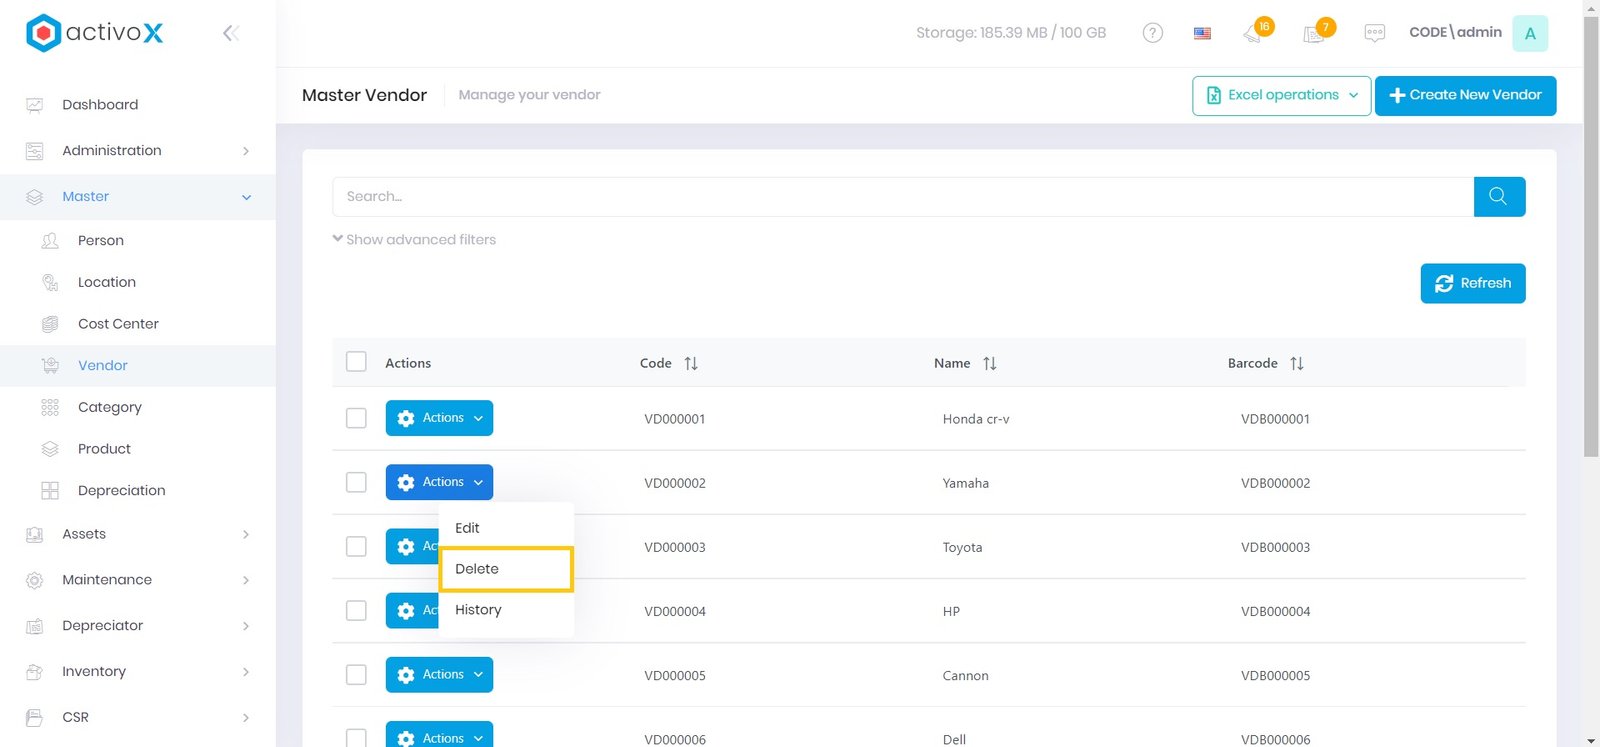Open notifications bell with badge 16
The height and width of the screenshot is (747, 1600).
[x=1254, y=33]
